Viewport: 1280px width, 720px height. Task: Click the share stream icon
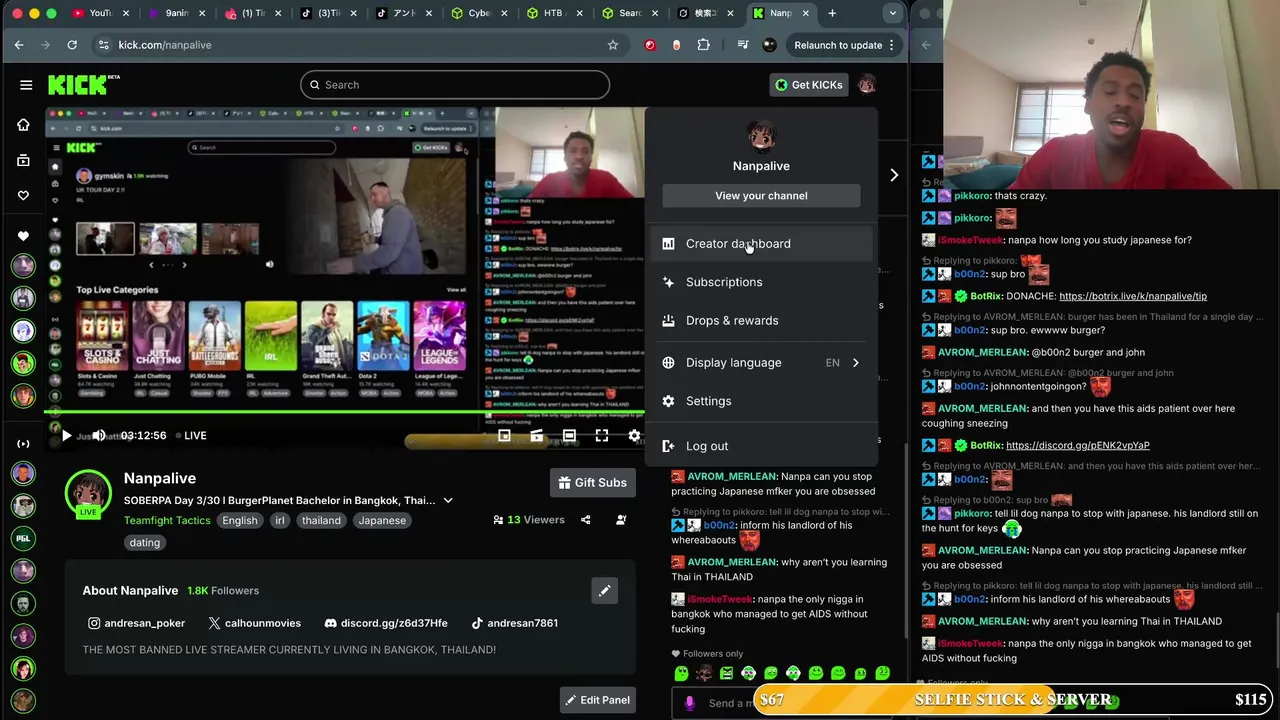coord(586,520)
